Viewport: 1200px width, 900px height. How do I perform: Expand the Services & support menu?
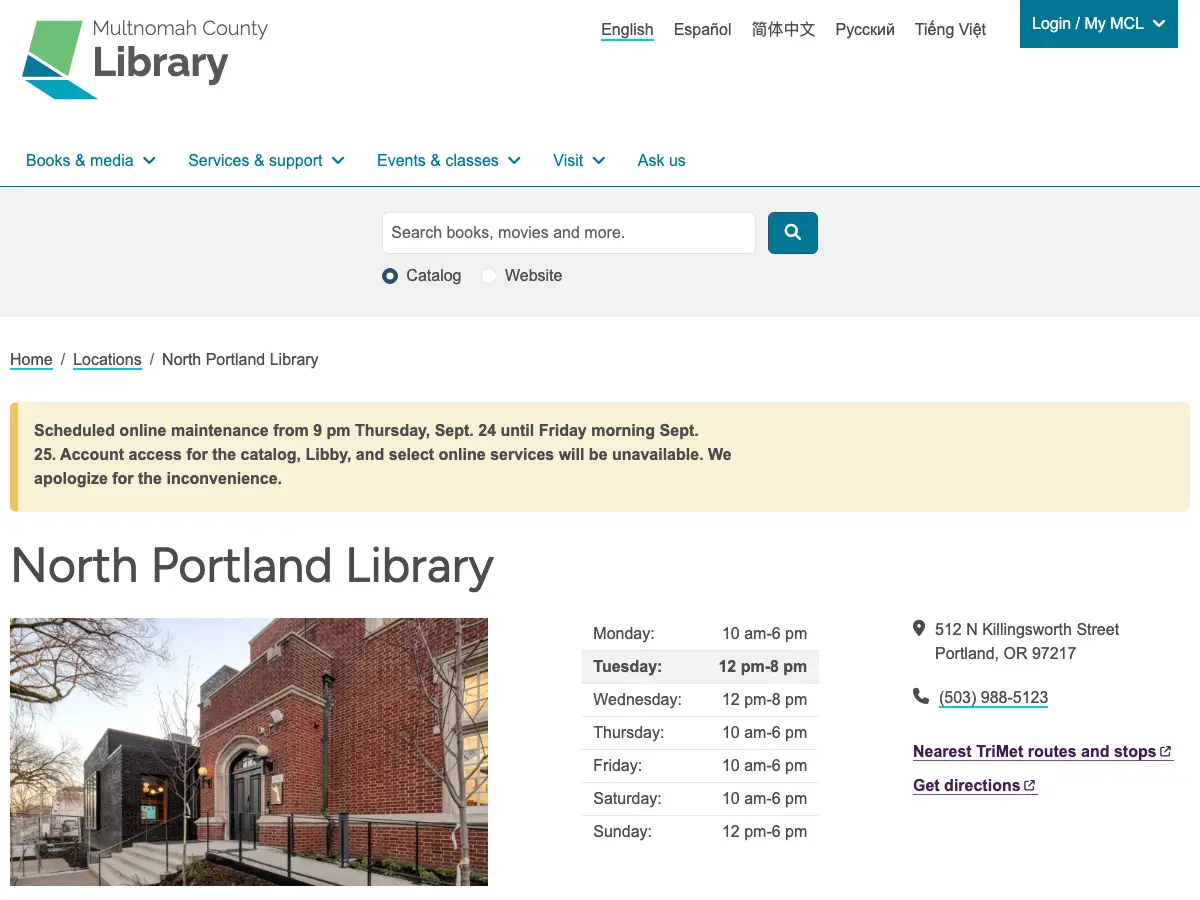266,160
